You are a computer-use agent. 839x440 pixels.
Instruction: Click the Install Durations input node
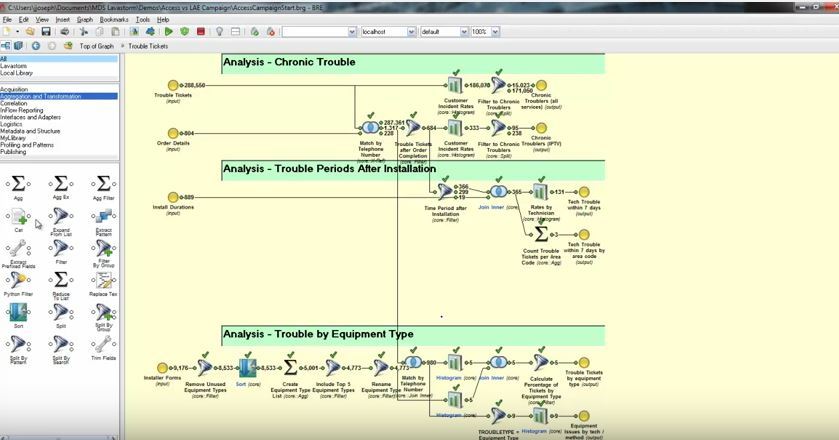tap(173, 197)
